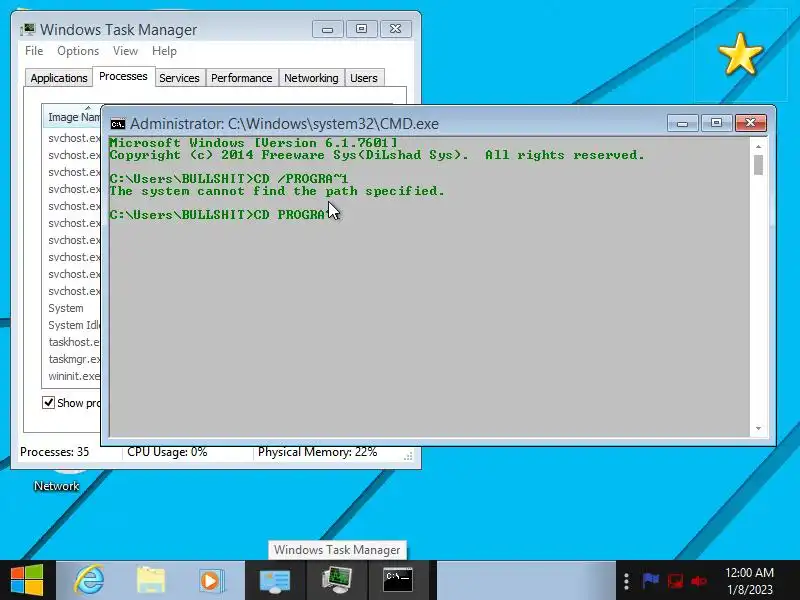Switch to the Users tab

pyautogui.click(x=364, y=78)
